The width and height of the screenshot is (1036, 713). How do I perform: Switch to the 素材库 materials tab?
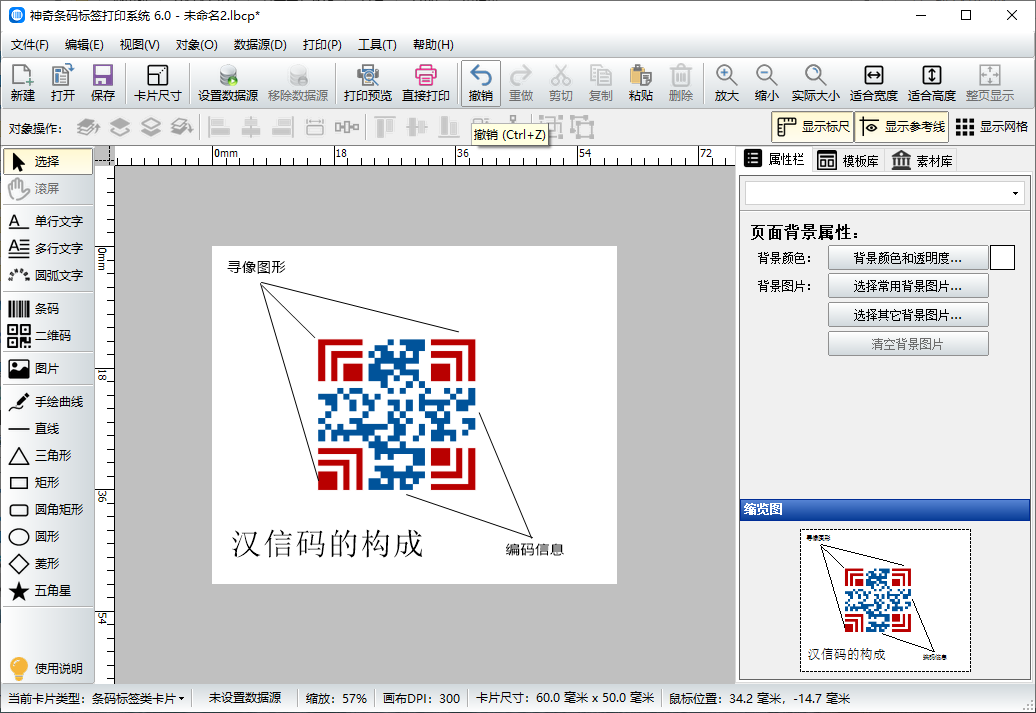(x=922, y=161)
